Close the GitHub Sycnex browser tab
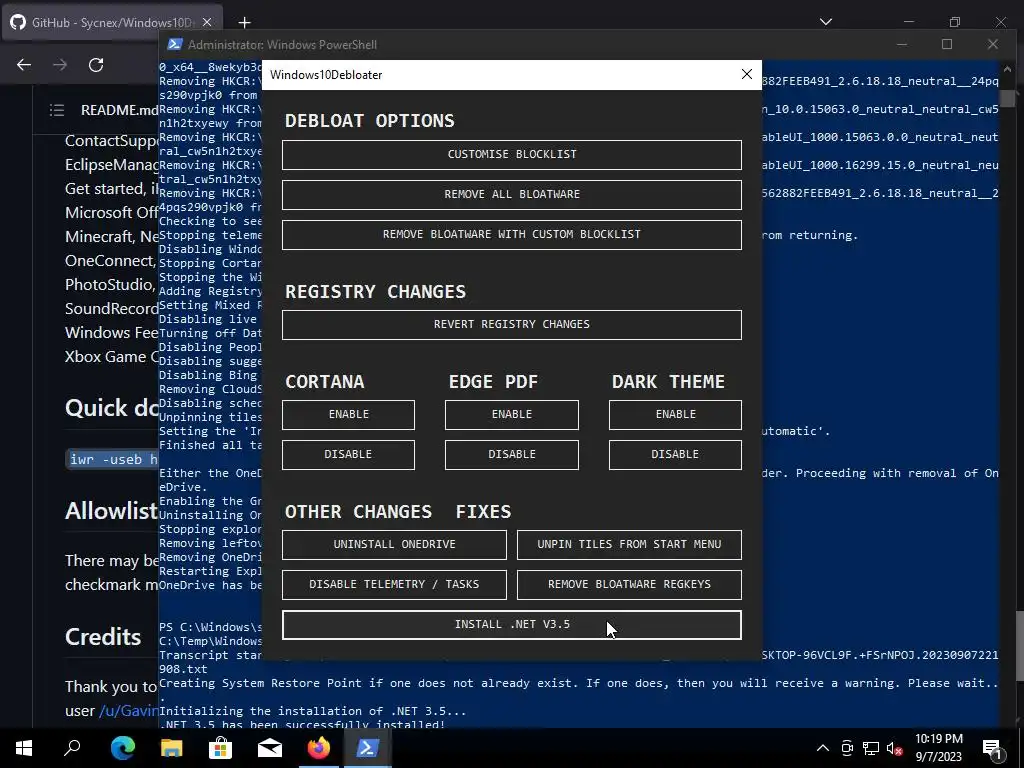The height and width of the screenshot is (768, 1024). (x=207, y=22)
